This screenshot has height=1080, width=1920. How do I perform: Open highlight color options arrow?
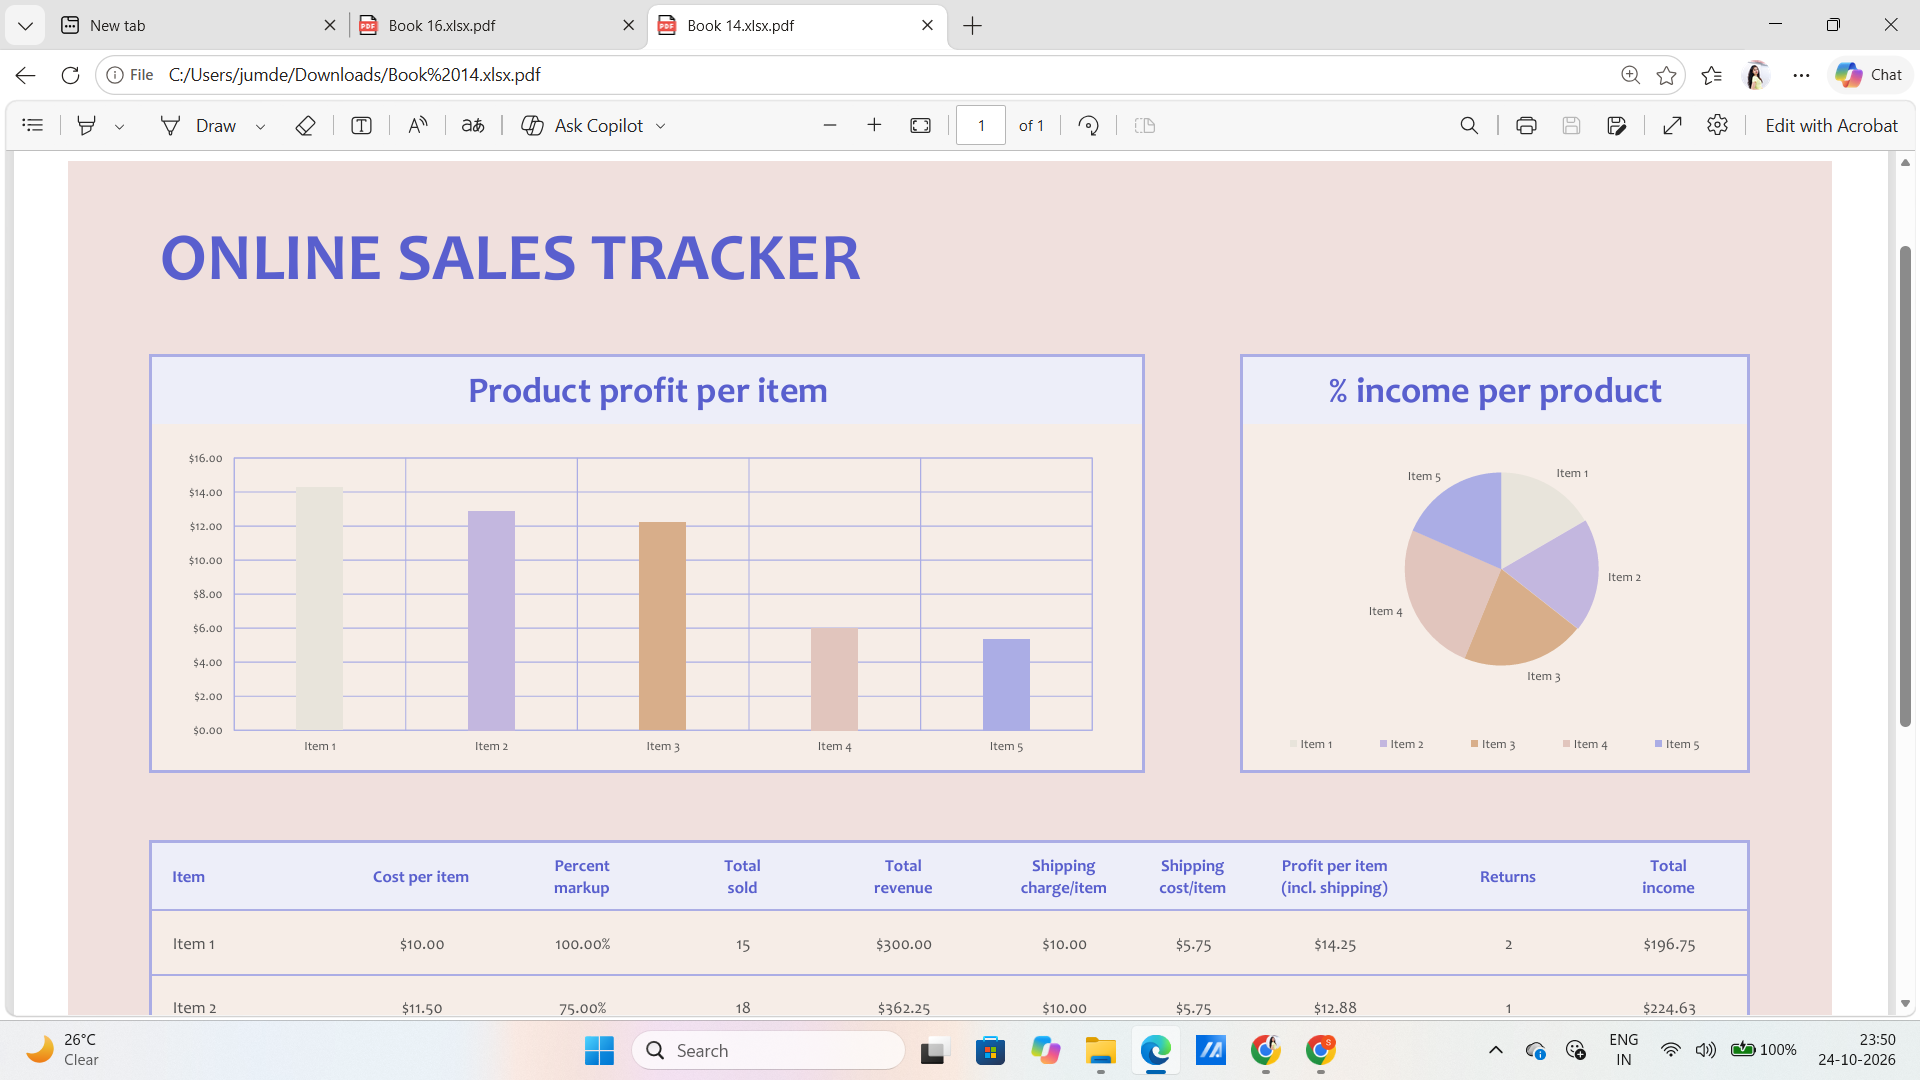(x=119, y=126)
